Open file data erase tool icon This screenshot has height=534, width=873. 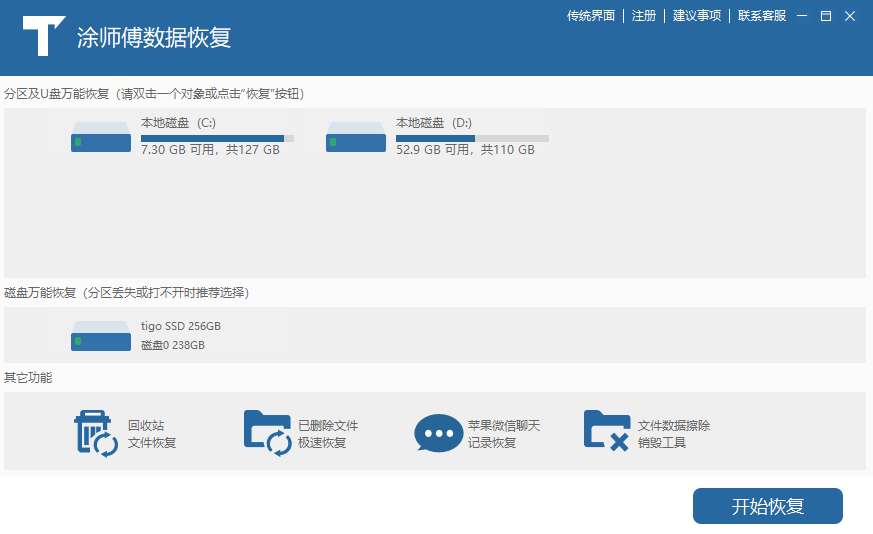point(607,431)
